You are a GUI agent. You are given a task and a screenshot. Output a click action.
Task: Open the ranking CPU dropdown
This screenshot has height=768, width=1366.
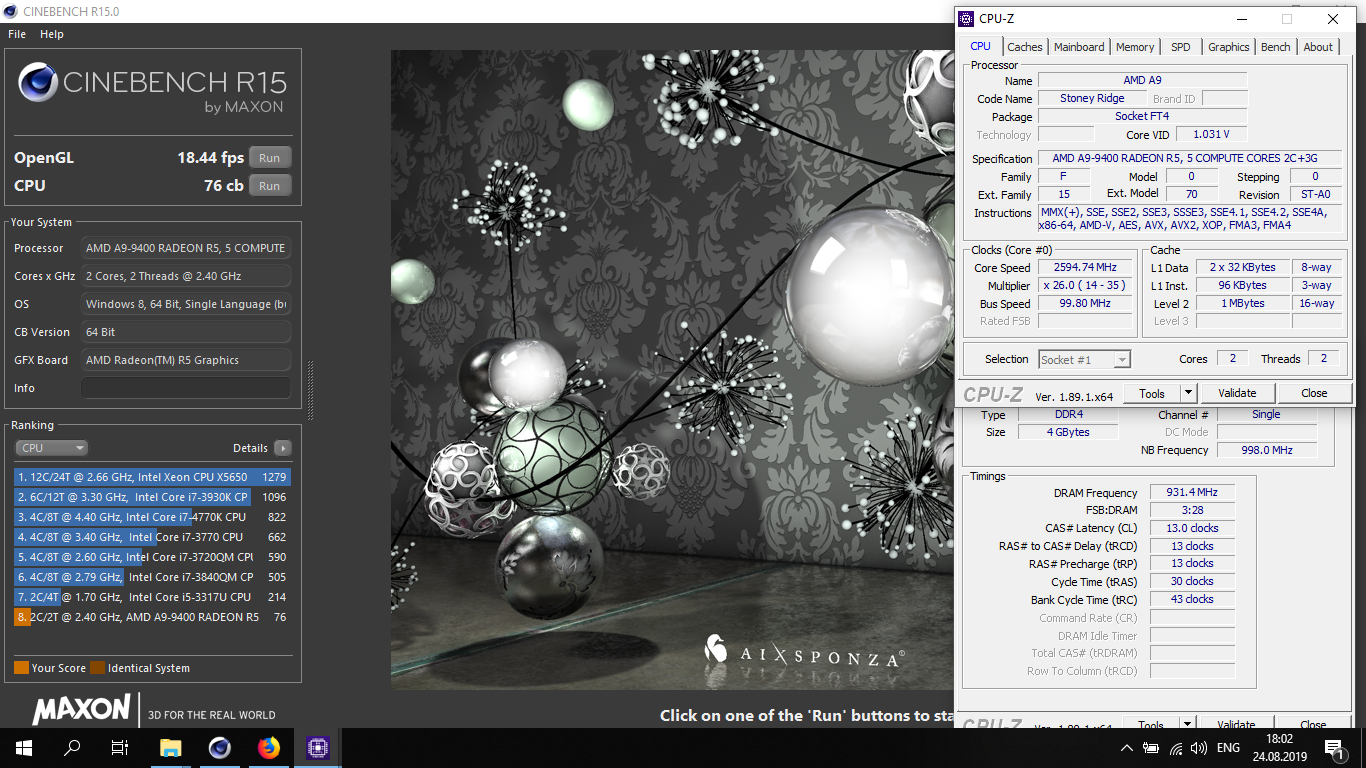[x=51, y=448]
